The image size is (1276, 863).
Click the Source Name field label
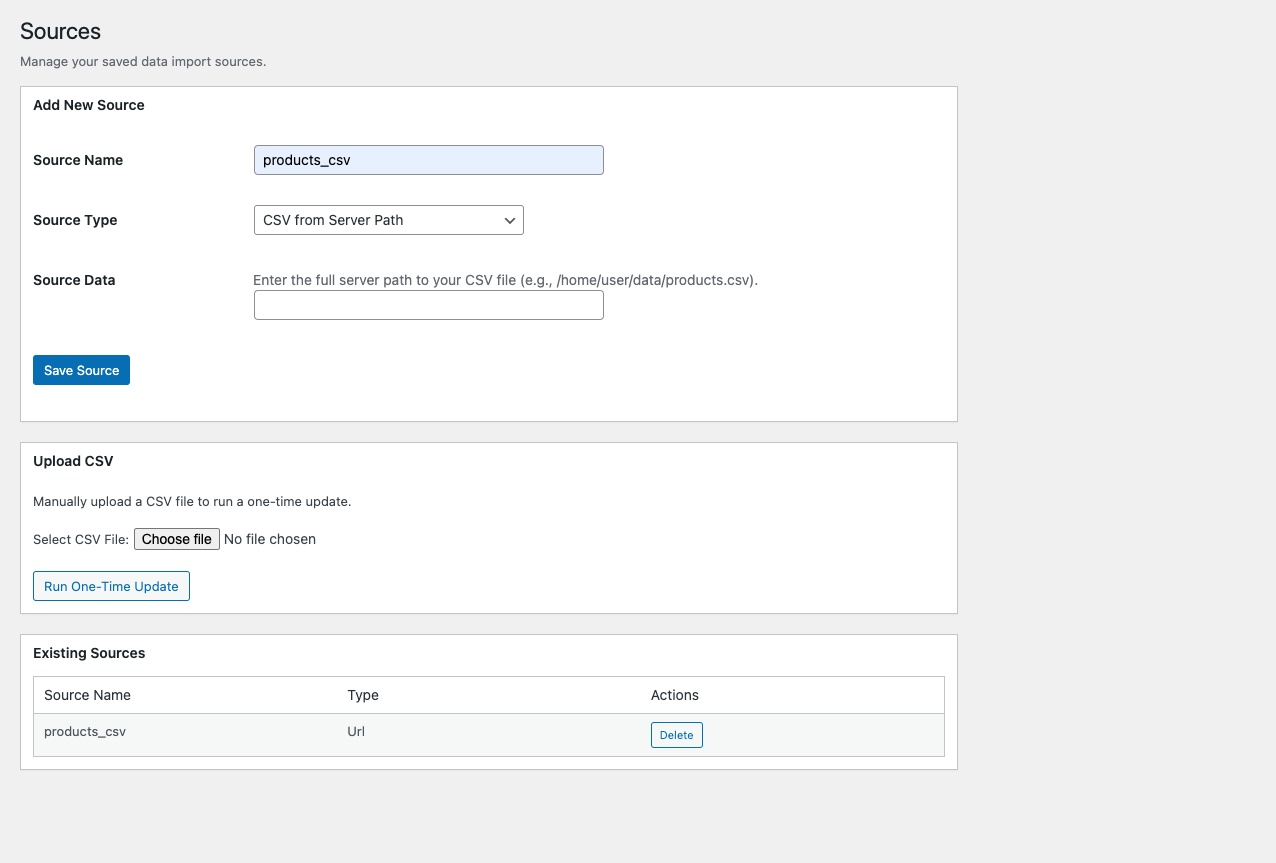pos(78,160)
